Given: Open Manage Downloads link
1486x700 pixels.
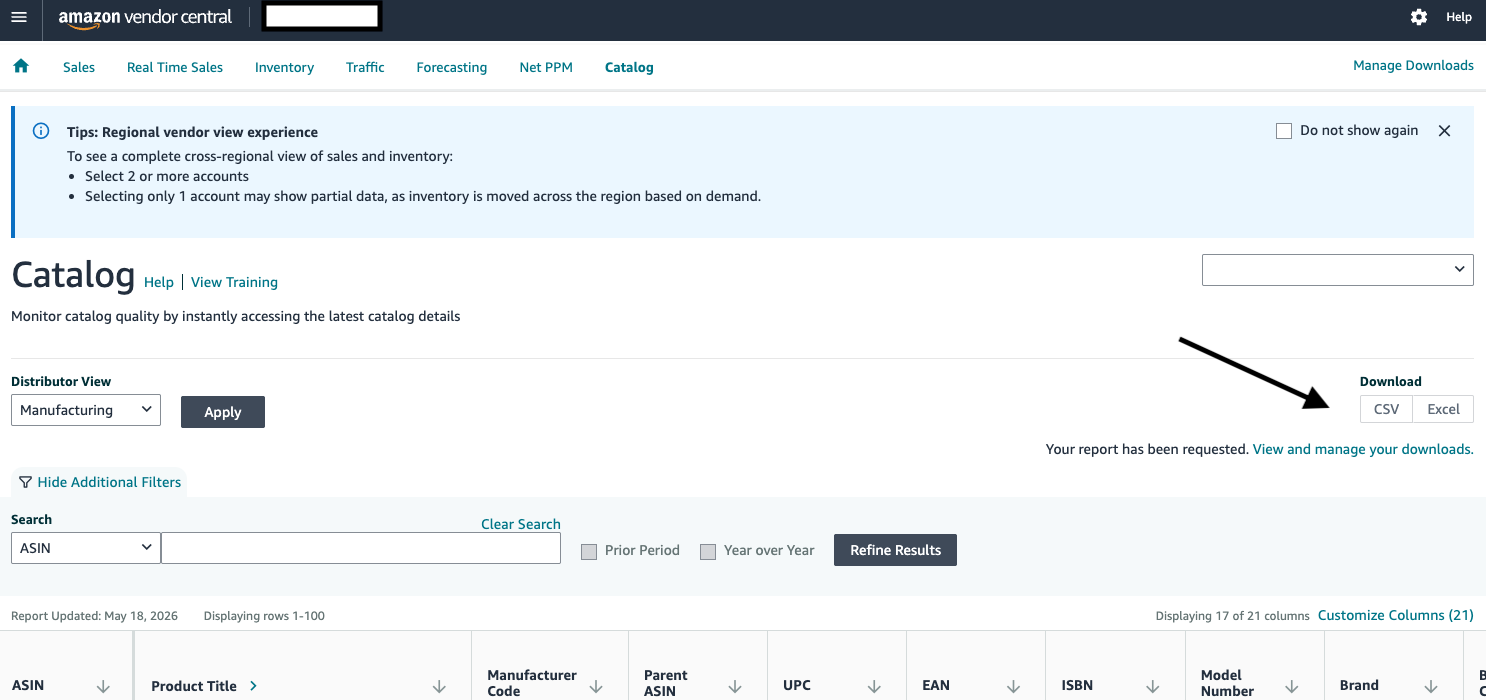Looking at the screenshot, I should (1413, 65).
